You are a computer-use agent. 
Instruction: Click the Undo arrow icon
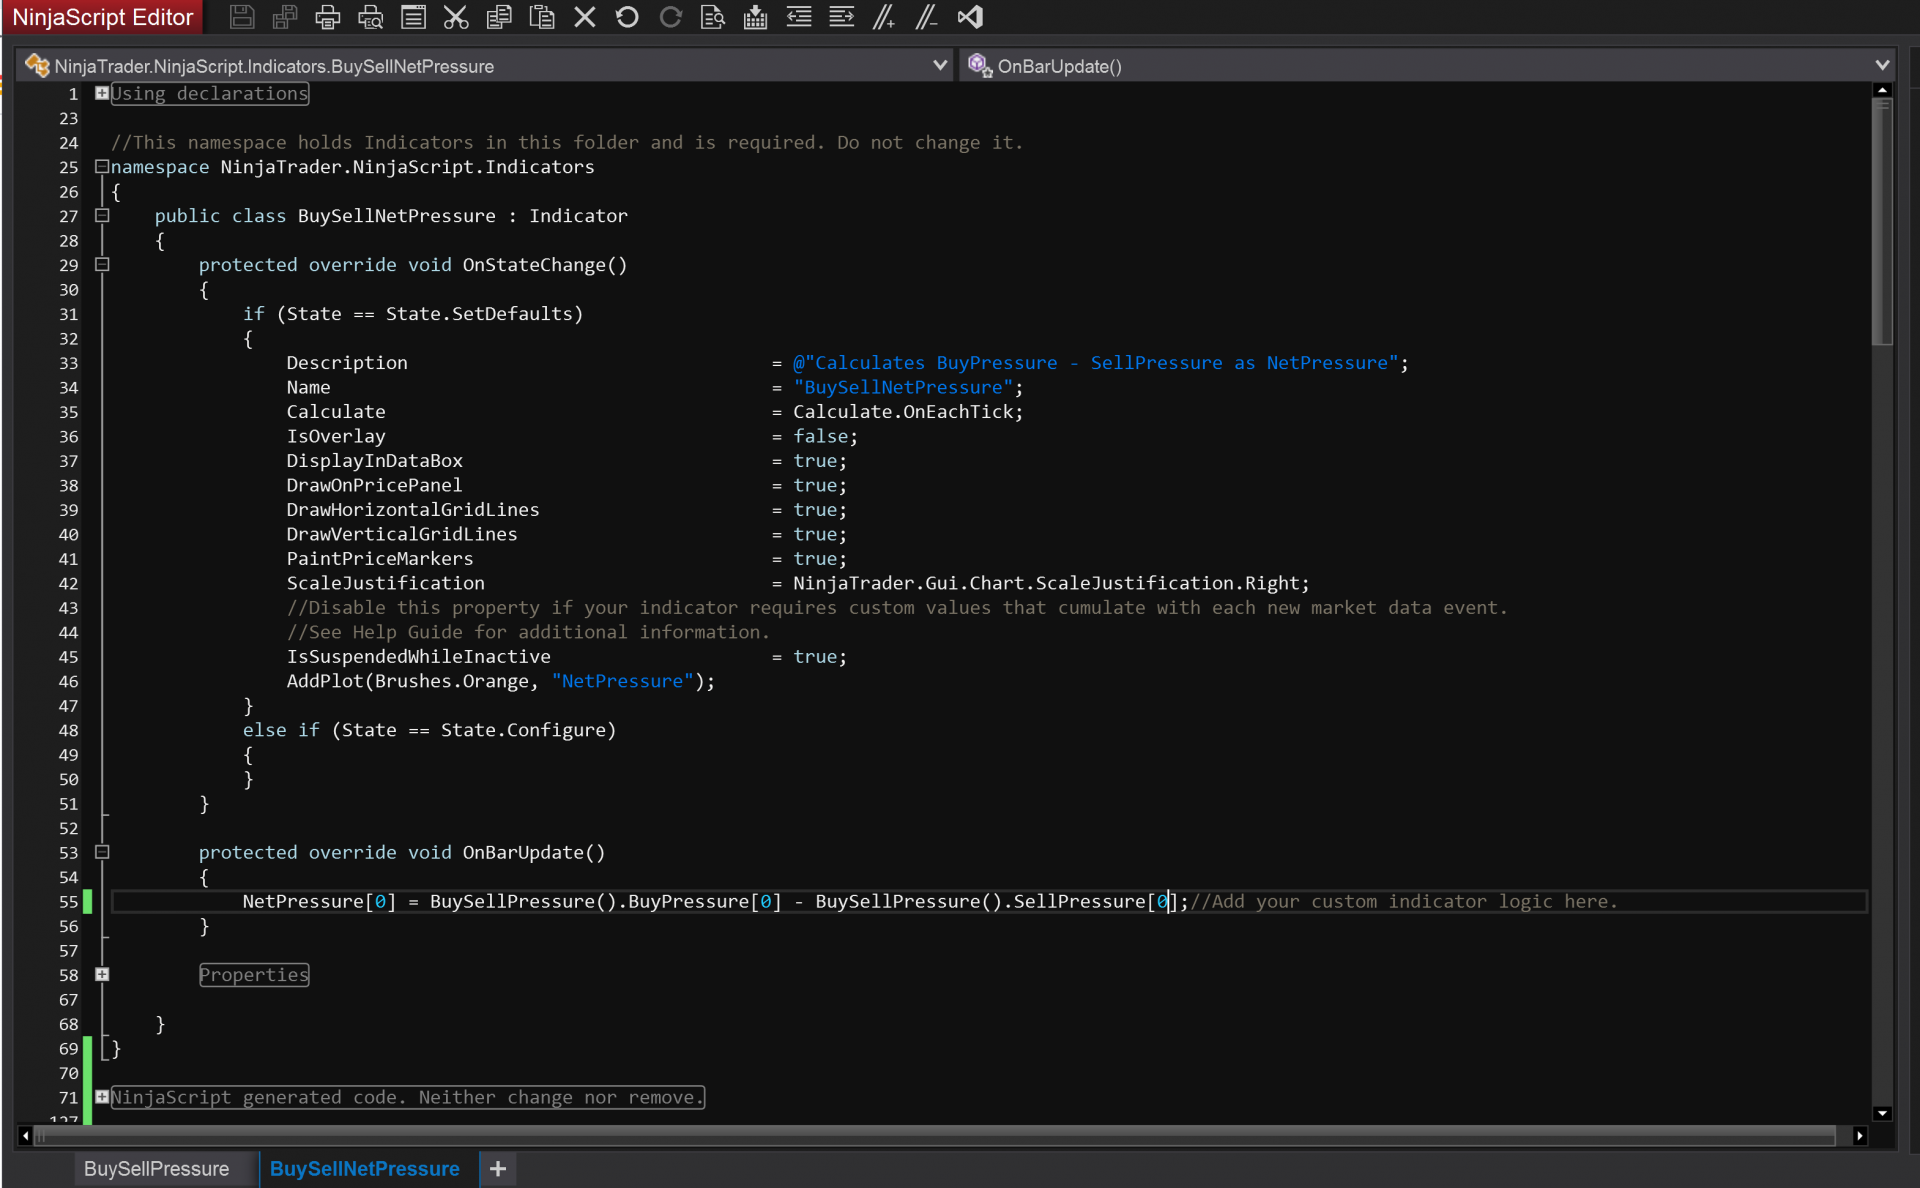(x=627, y=17)
